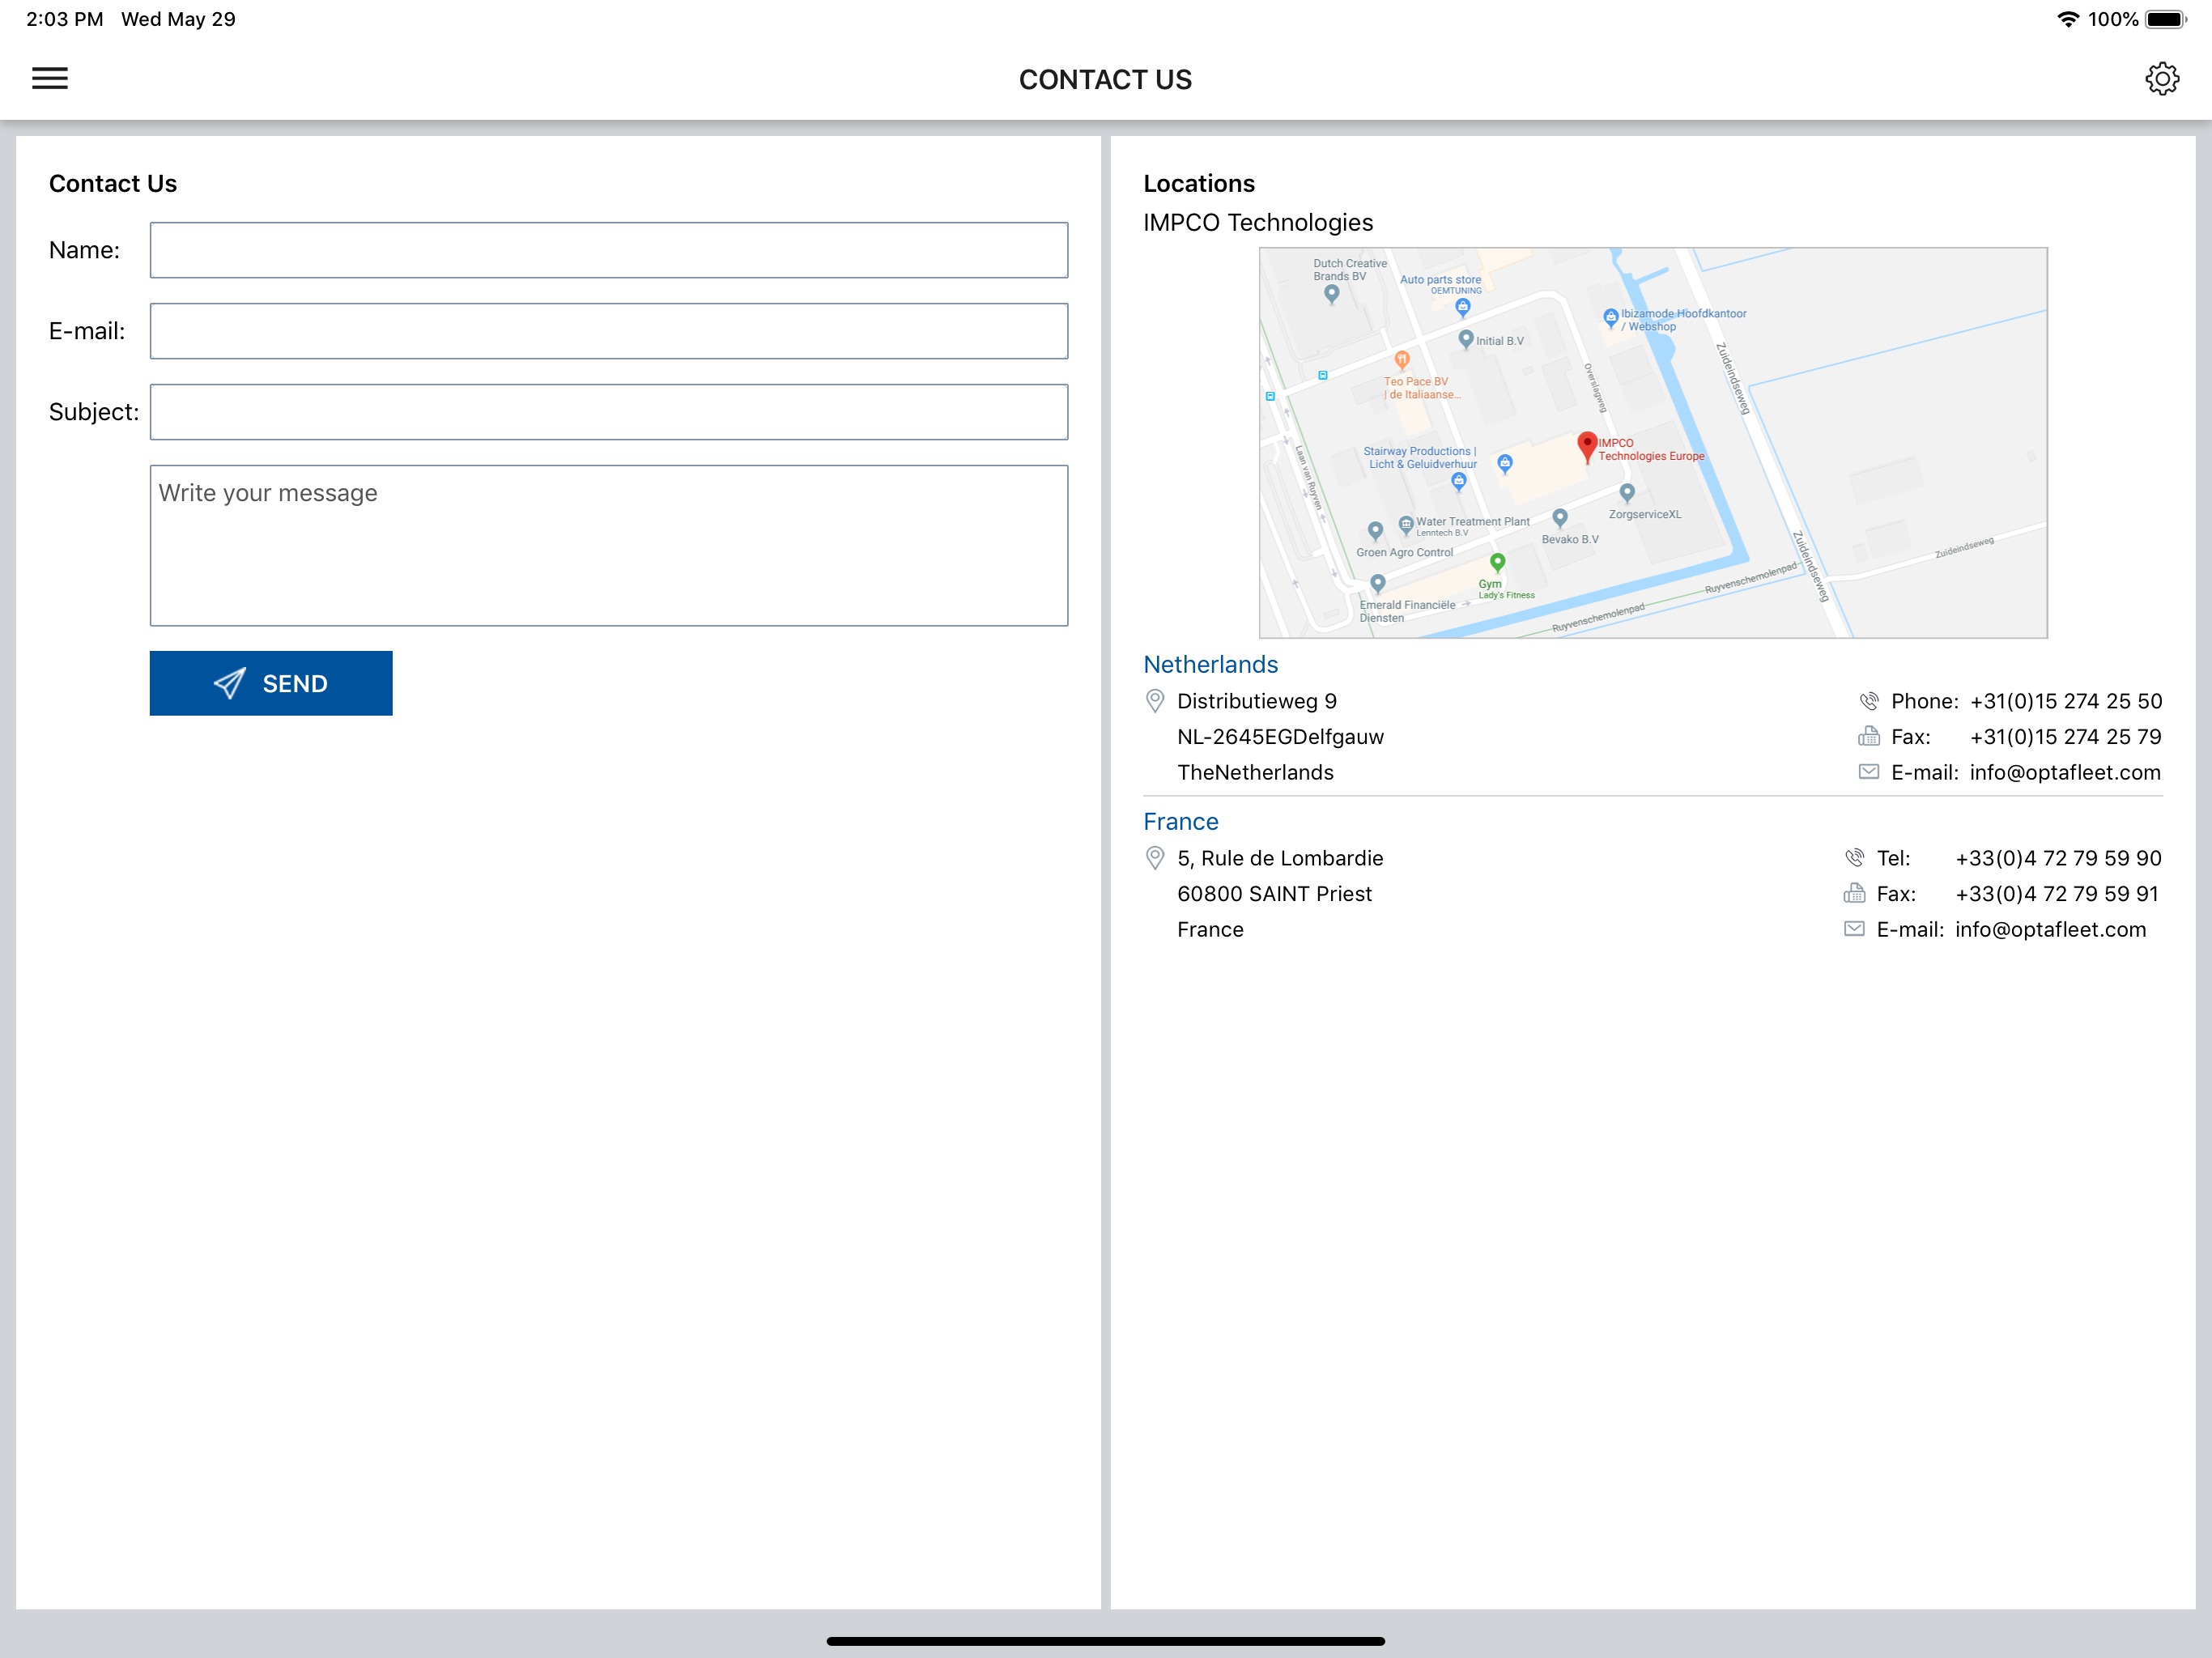The image size is (2212, 1658).
Task: Click the green Gym Lady's Fitness map marker
Action: click(1497, 563)
